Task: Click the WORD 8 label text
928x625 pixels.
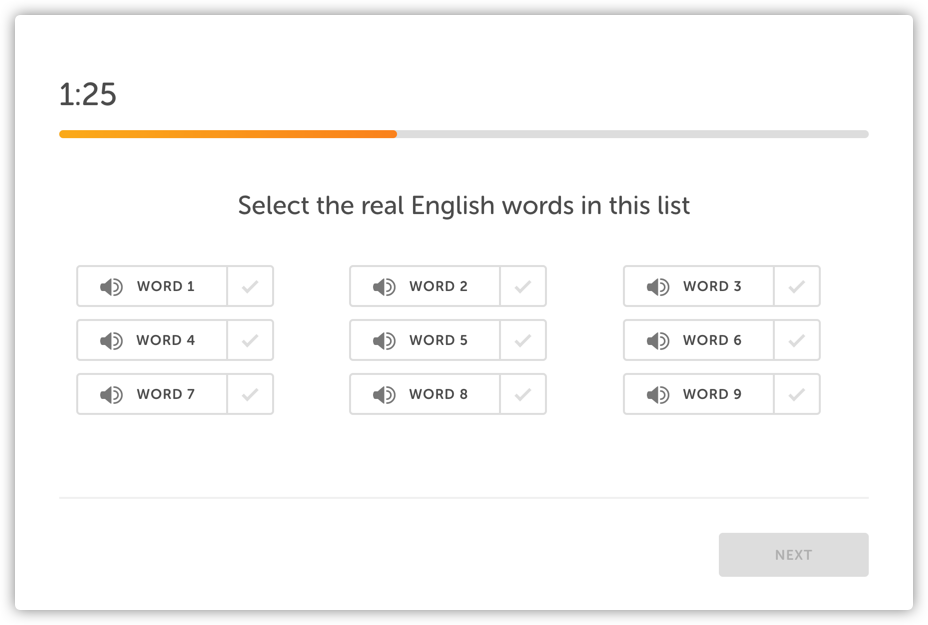Action: pyautogui.click(x=438, y=395)
